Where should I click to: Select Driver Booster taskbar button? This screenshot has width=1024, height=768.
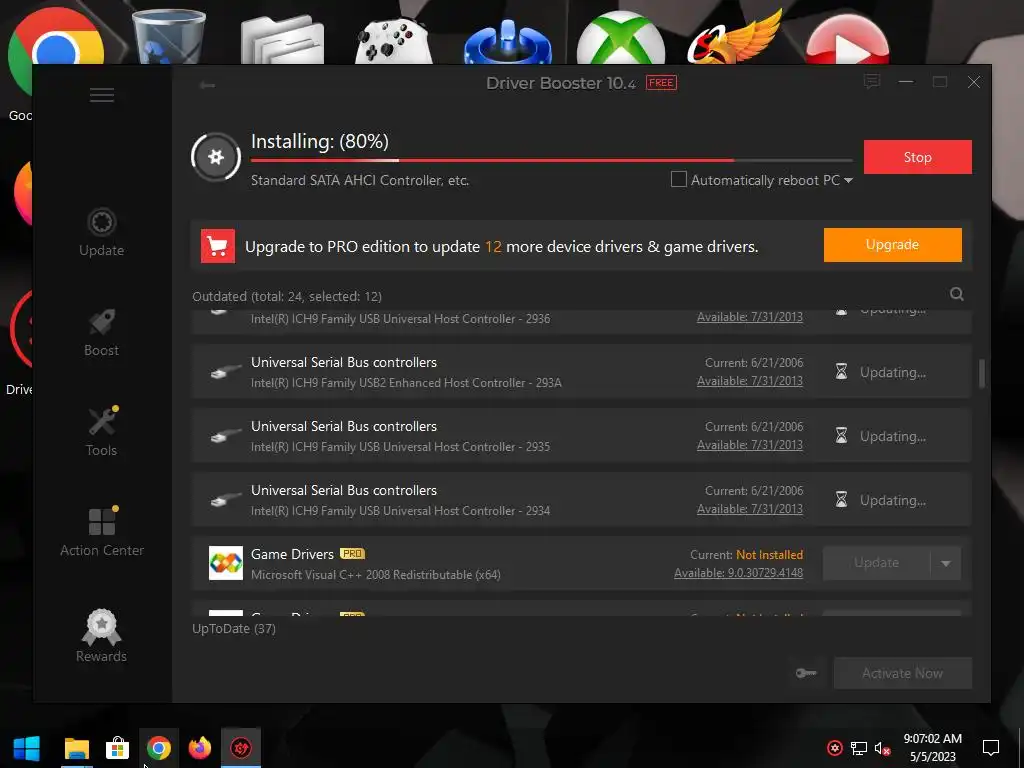[241, 748]
